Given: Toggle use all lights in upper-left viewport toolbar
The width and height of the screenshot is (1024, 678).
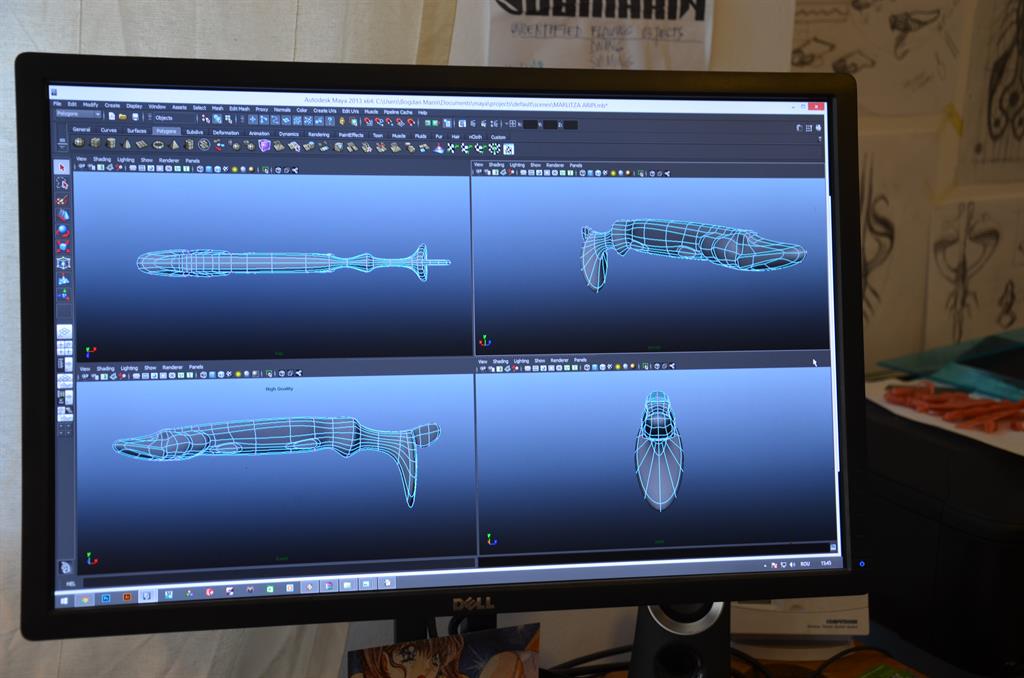Looking at the screenshot, I should (x=234, y=170).
